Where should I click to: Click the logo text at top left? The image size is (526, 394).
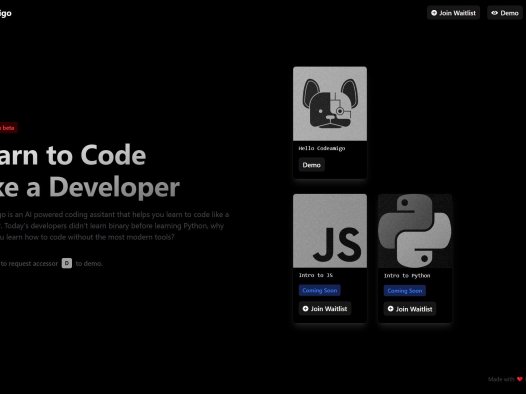point(6,13)
